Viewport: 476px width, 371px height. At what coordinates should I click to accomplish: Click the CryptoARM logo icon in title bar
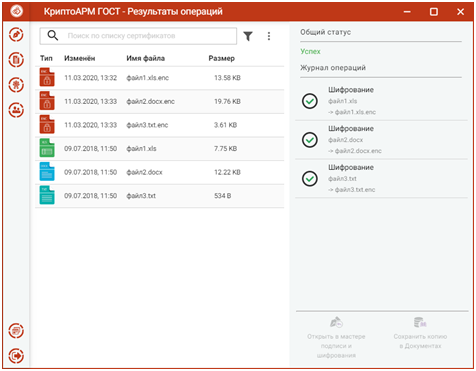pyautogui.click(x=16, y=11)
